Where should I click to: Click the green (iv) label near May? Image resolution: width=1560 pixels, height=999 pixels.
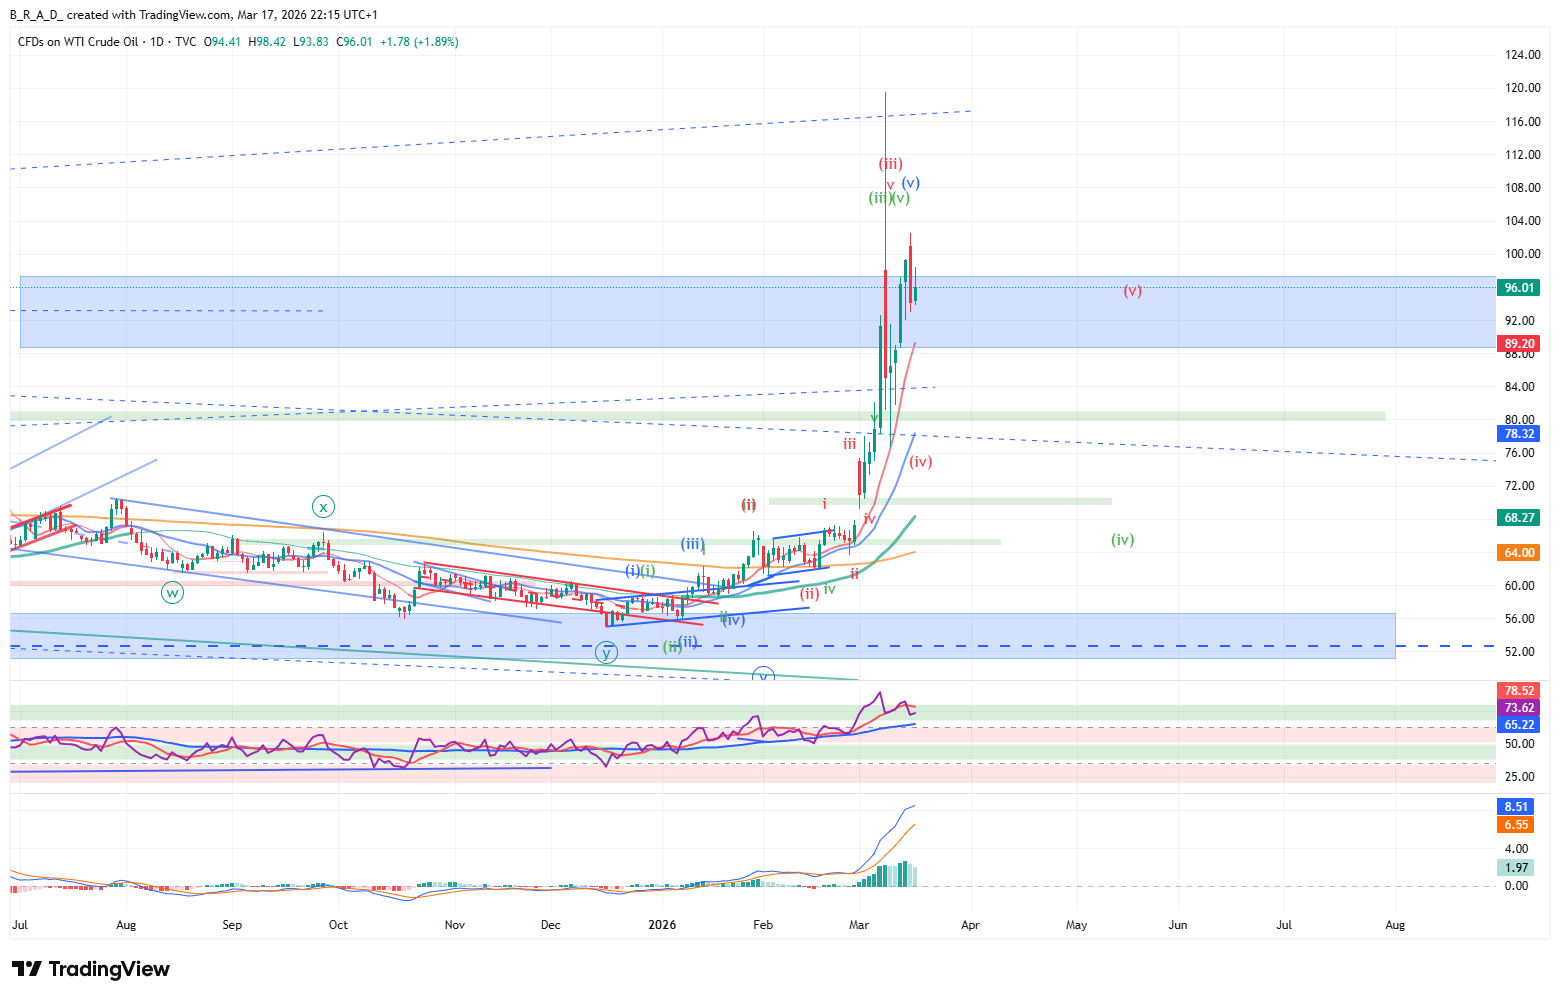1122,540
